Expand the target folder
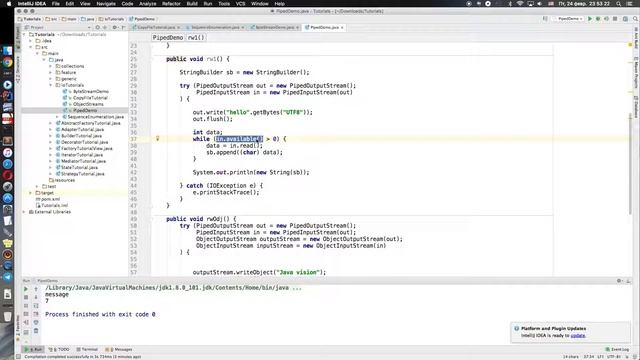The image size is (640, 360). pos(31,193)
